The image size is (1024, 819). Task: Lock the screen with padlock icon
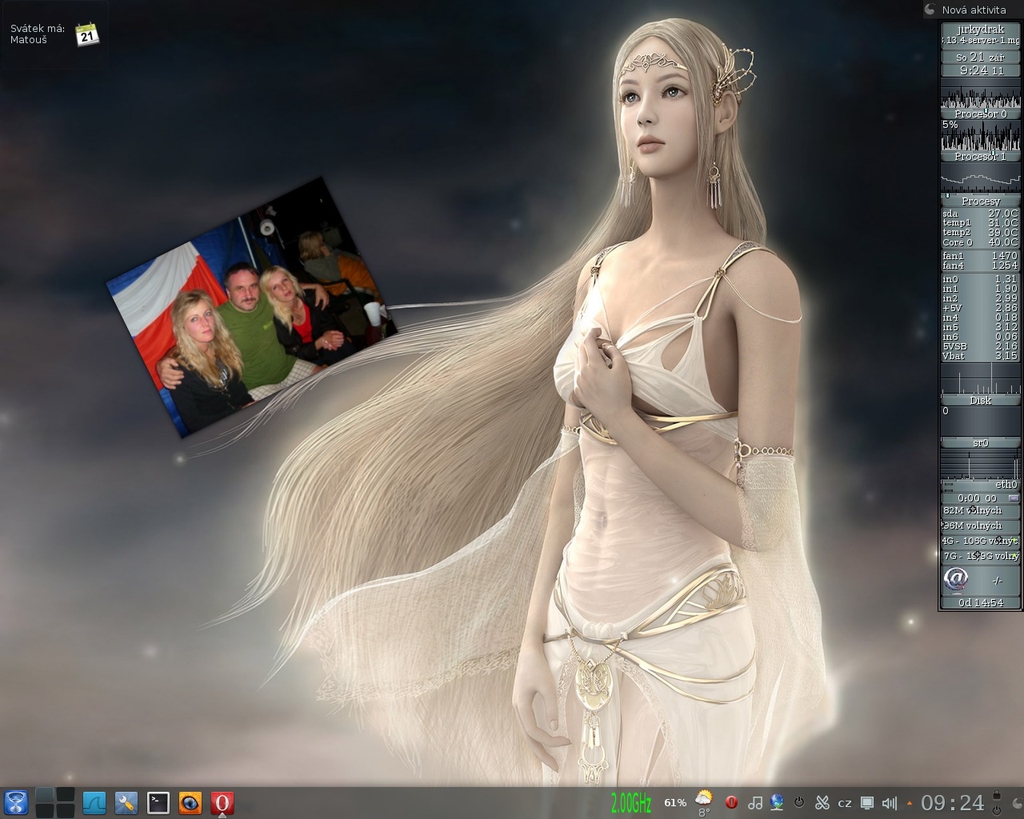(x=997, y=795)
